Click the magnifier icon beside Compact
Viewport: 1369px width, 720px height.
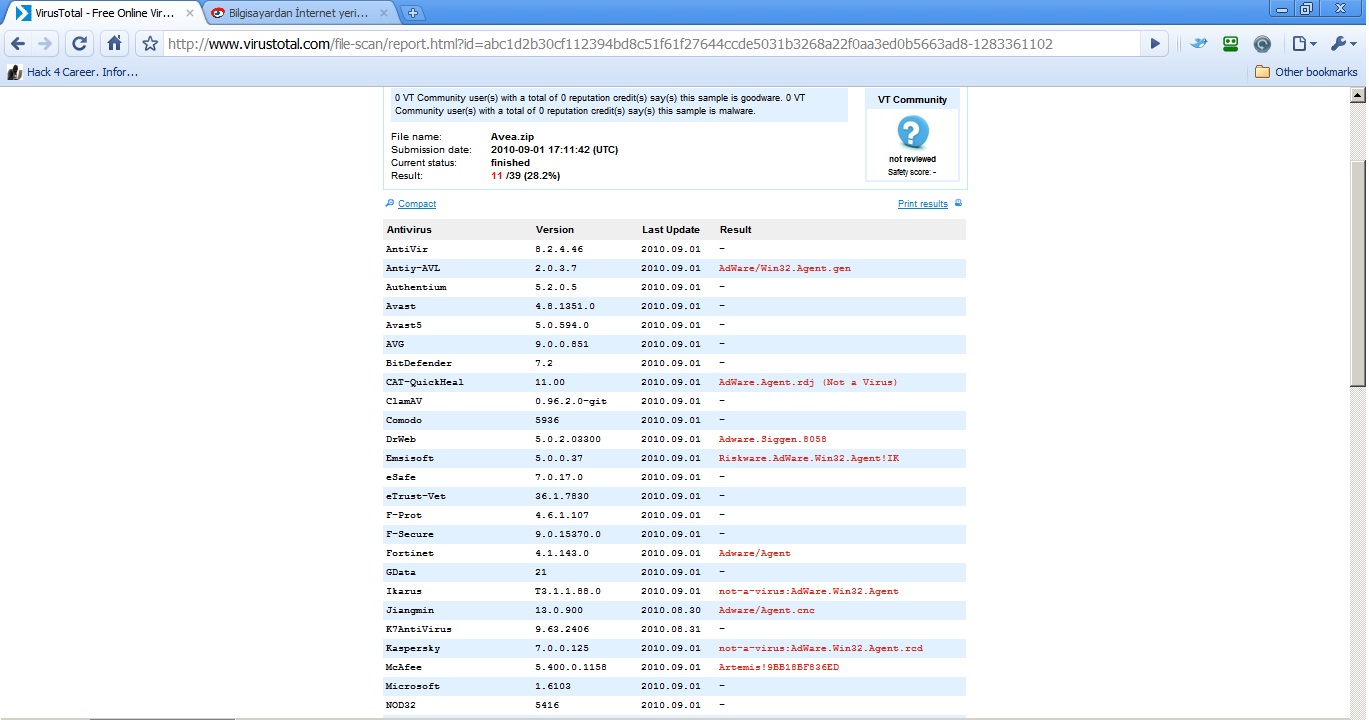click(390, 203)
